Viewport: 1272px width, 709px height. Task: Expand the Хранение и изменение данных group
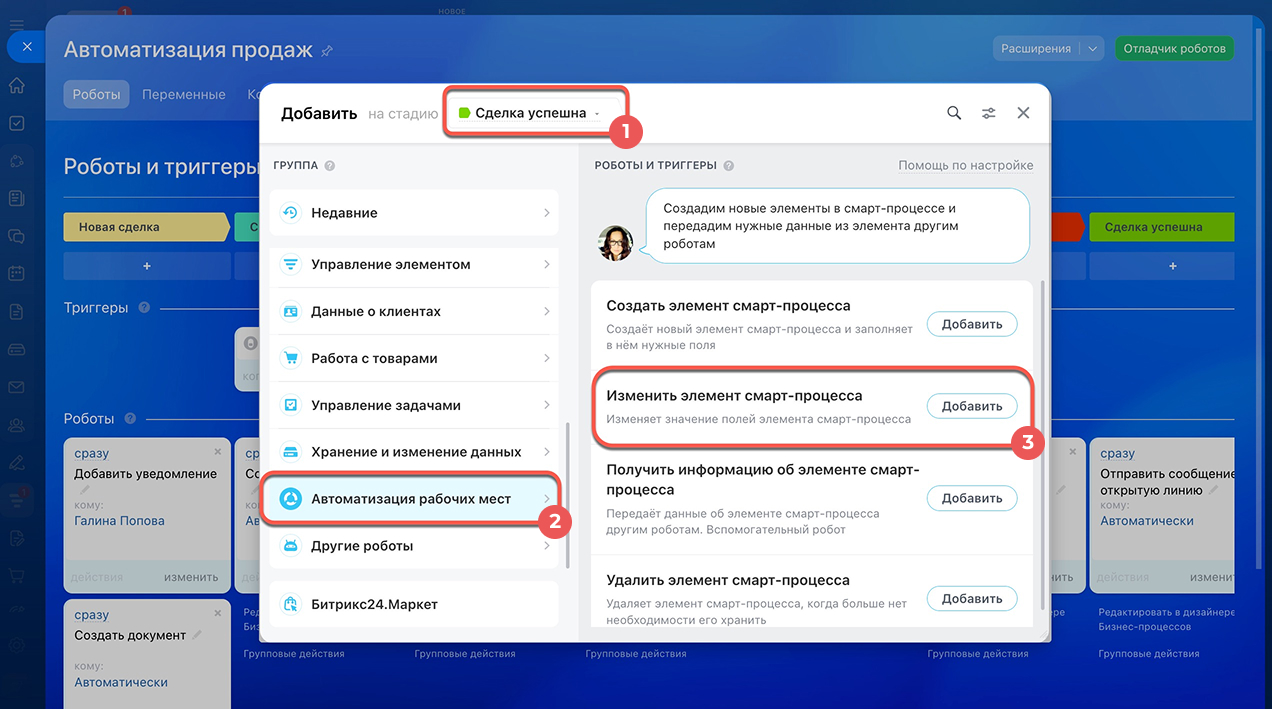coord(414,452)
